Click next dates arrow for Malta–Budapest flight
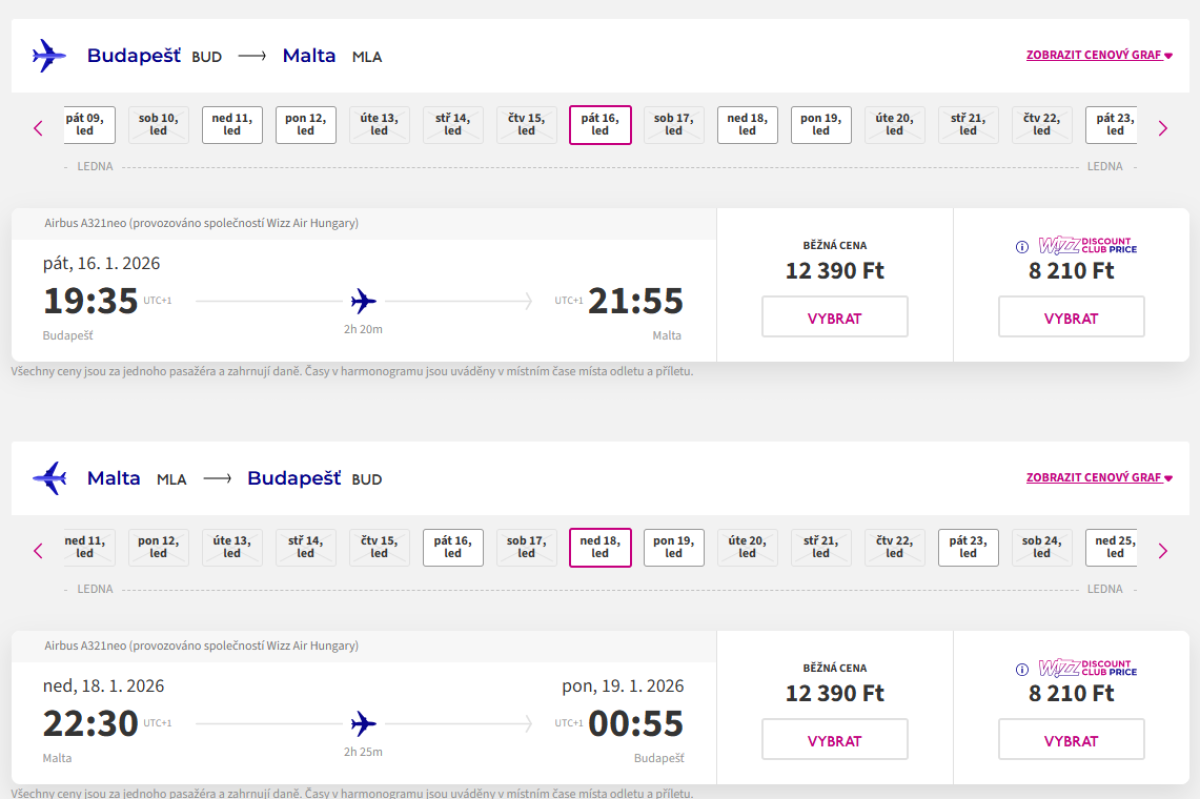 [x=1162, y=550]
